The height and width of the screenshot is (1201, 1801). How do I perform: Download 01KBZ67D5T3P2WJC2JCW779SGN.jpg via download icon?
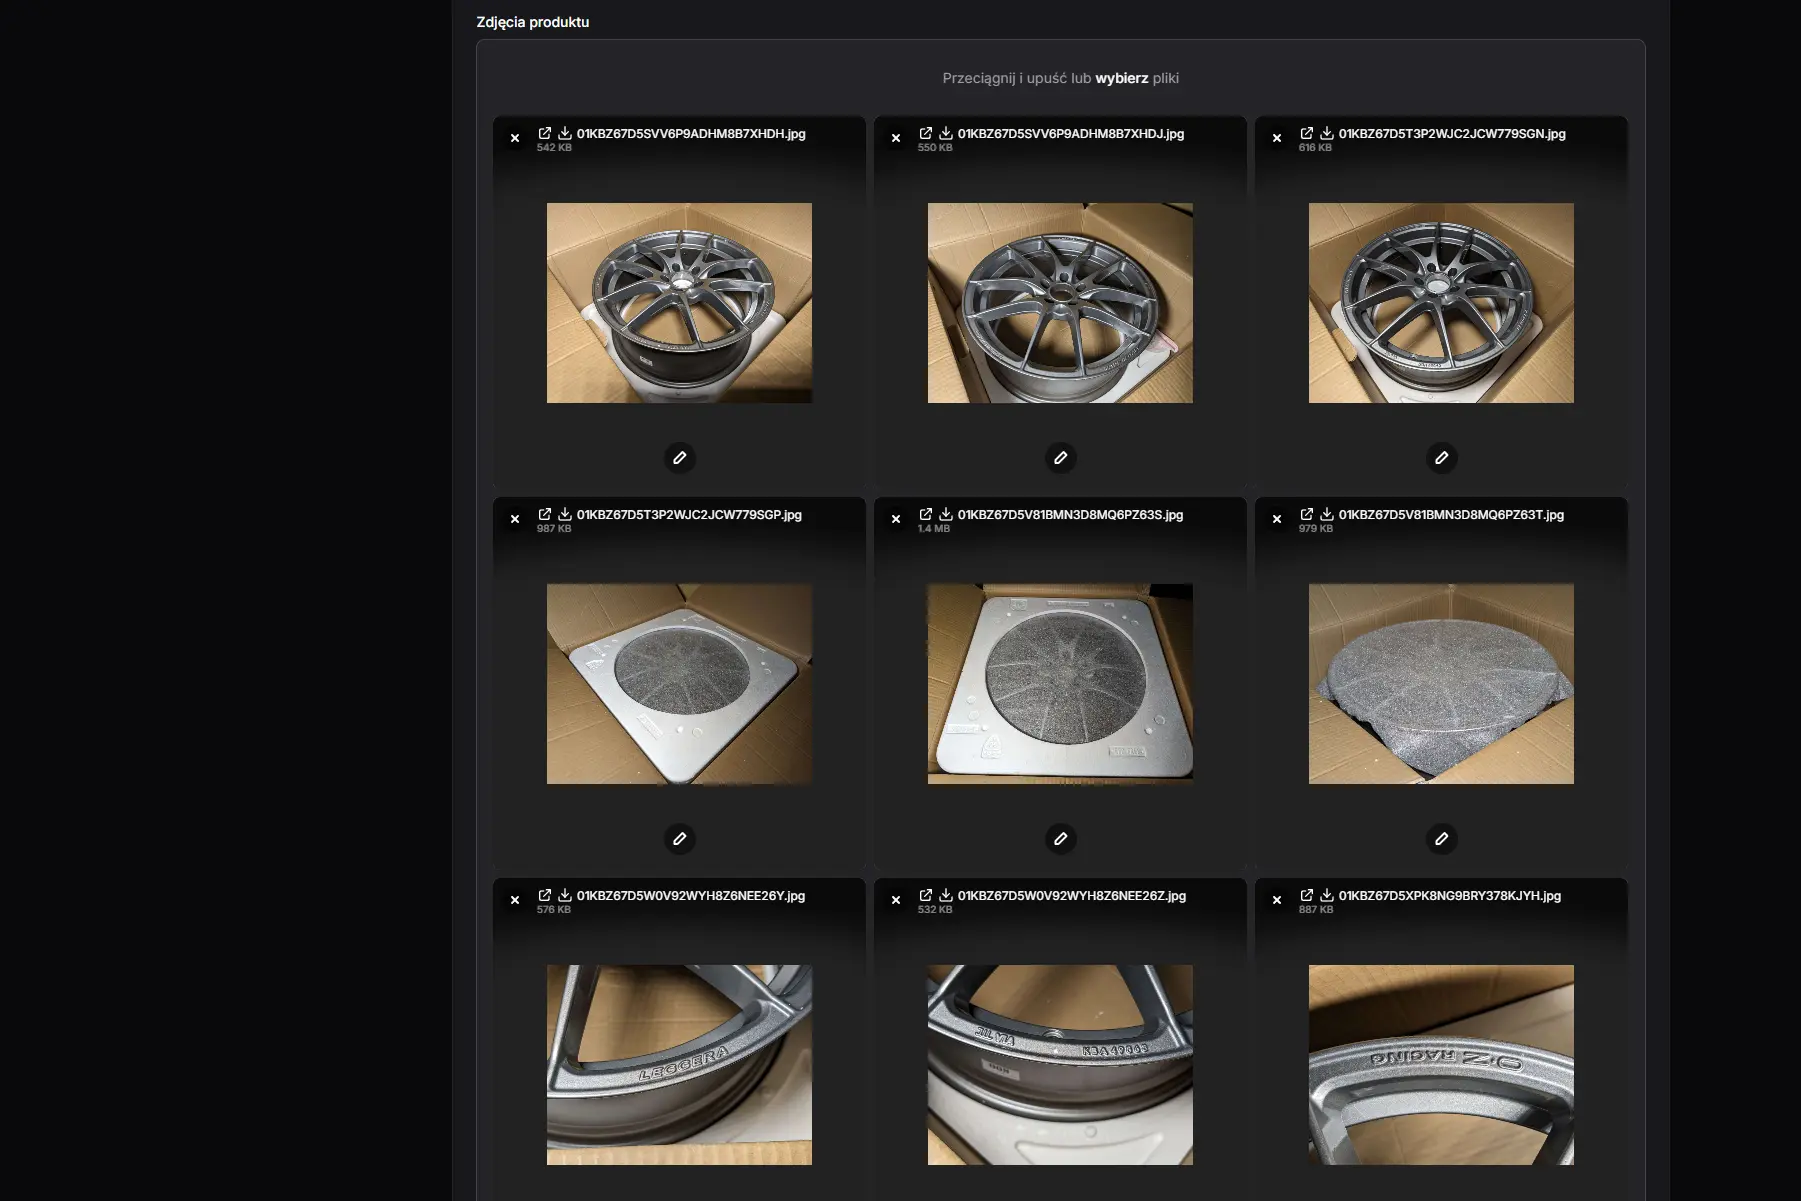[1327, 132]
